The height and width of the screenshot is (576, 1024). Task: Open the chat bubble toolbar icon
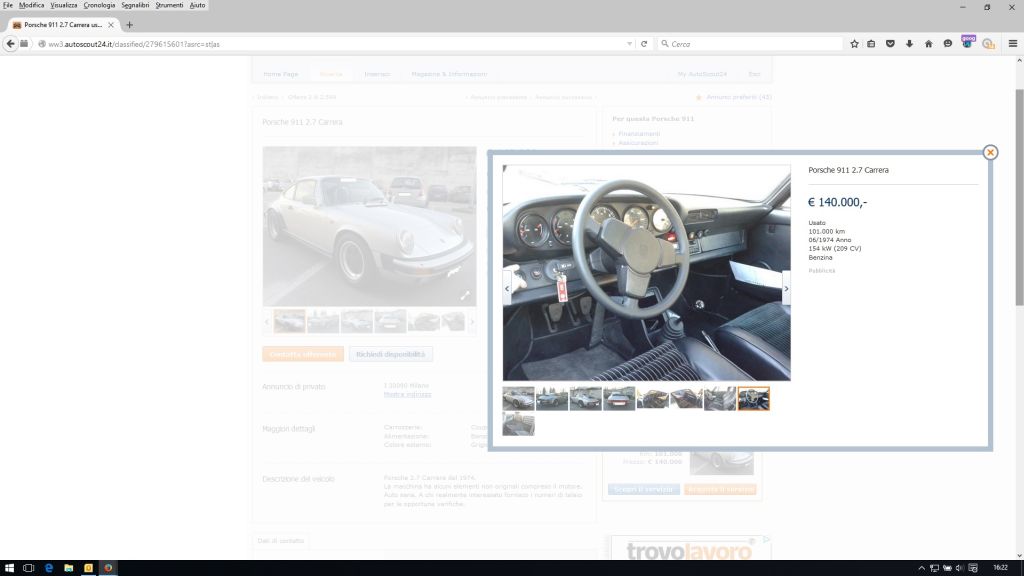pyautogui.click(x=948, y=44)
